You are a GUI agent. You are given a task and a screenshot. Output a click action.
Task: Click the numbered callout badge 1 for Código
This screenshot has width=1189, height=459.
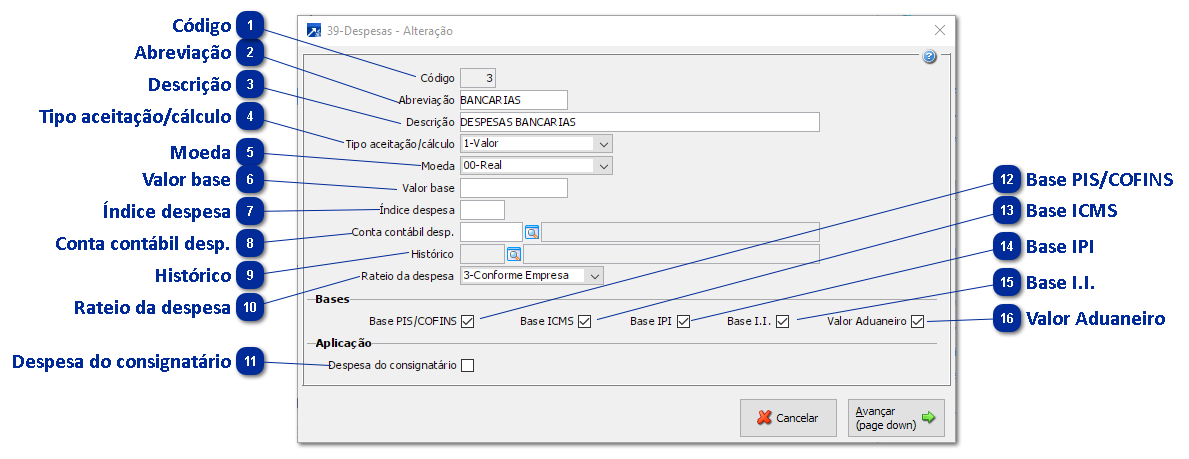[x=252, y=26]
